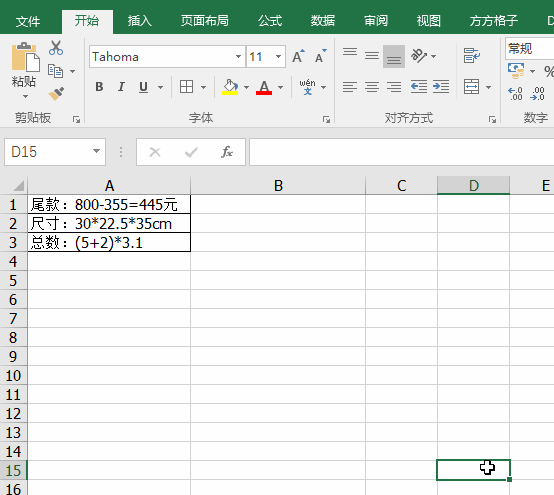Click the cancel X in formula bar
554x495 pixels.
click(155, 152)
